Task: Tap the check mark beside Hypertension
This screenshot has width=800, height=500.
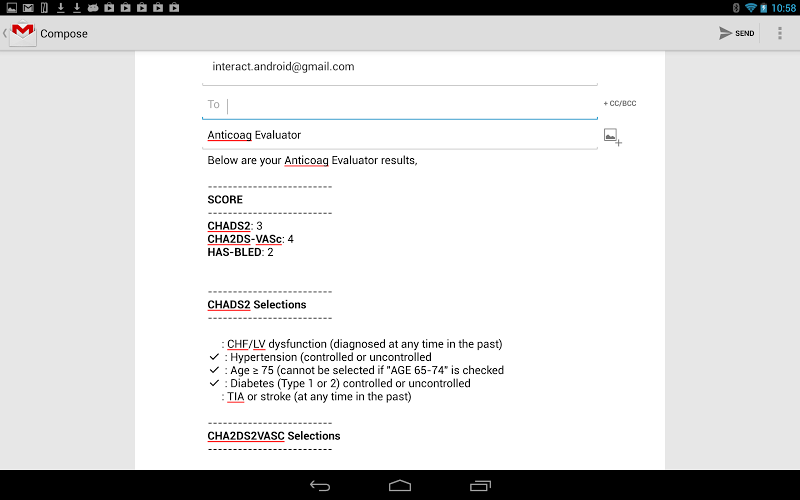Action: click(x=214, y=357)
